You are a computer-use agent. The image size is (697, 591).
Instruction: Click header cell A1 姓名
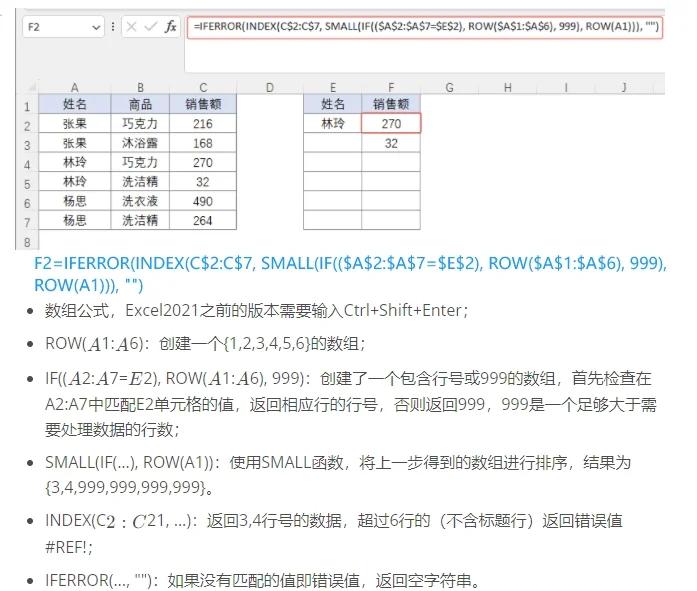click(x=75, y=104)
